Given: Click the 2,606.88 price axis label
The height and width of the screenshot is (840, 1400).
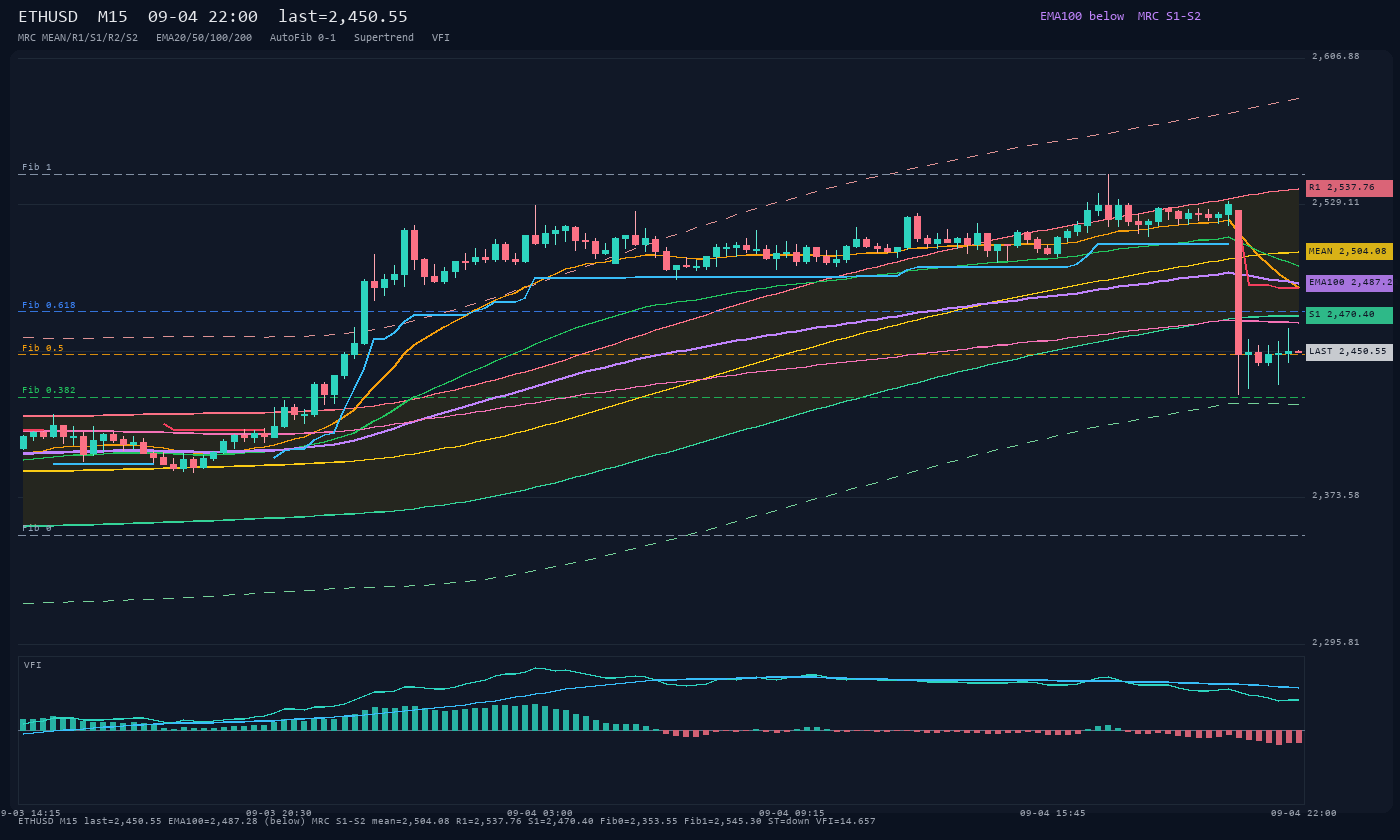Looking at the screenshot, I should pyautogui.click(x=1336, y=56).
